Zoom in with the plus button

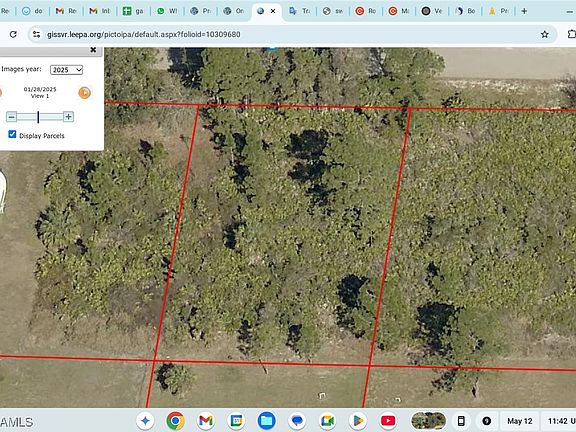(x=68, y=117)
